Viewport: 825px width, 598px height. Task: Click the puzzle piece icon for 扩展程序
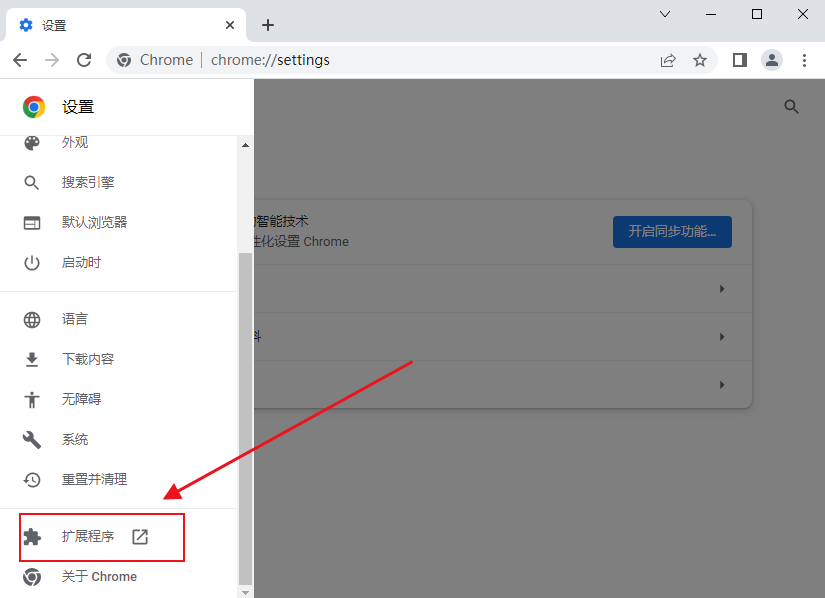32,536
